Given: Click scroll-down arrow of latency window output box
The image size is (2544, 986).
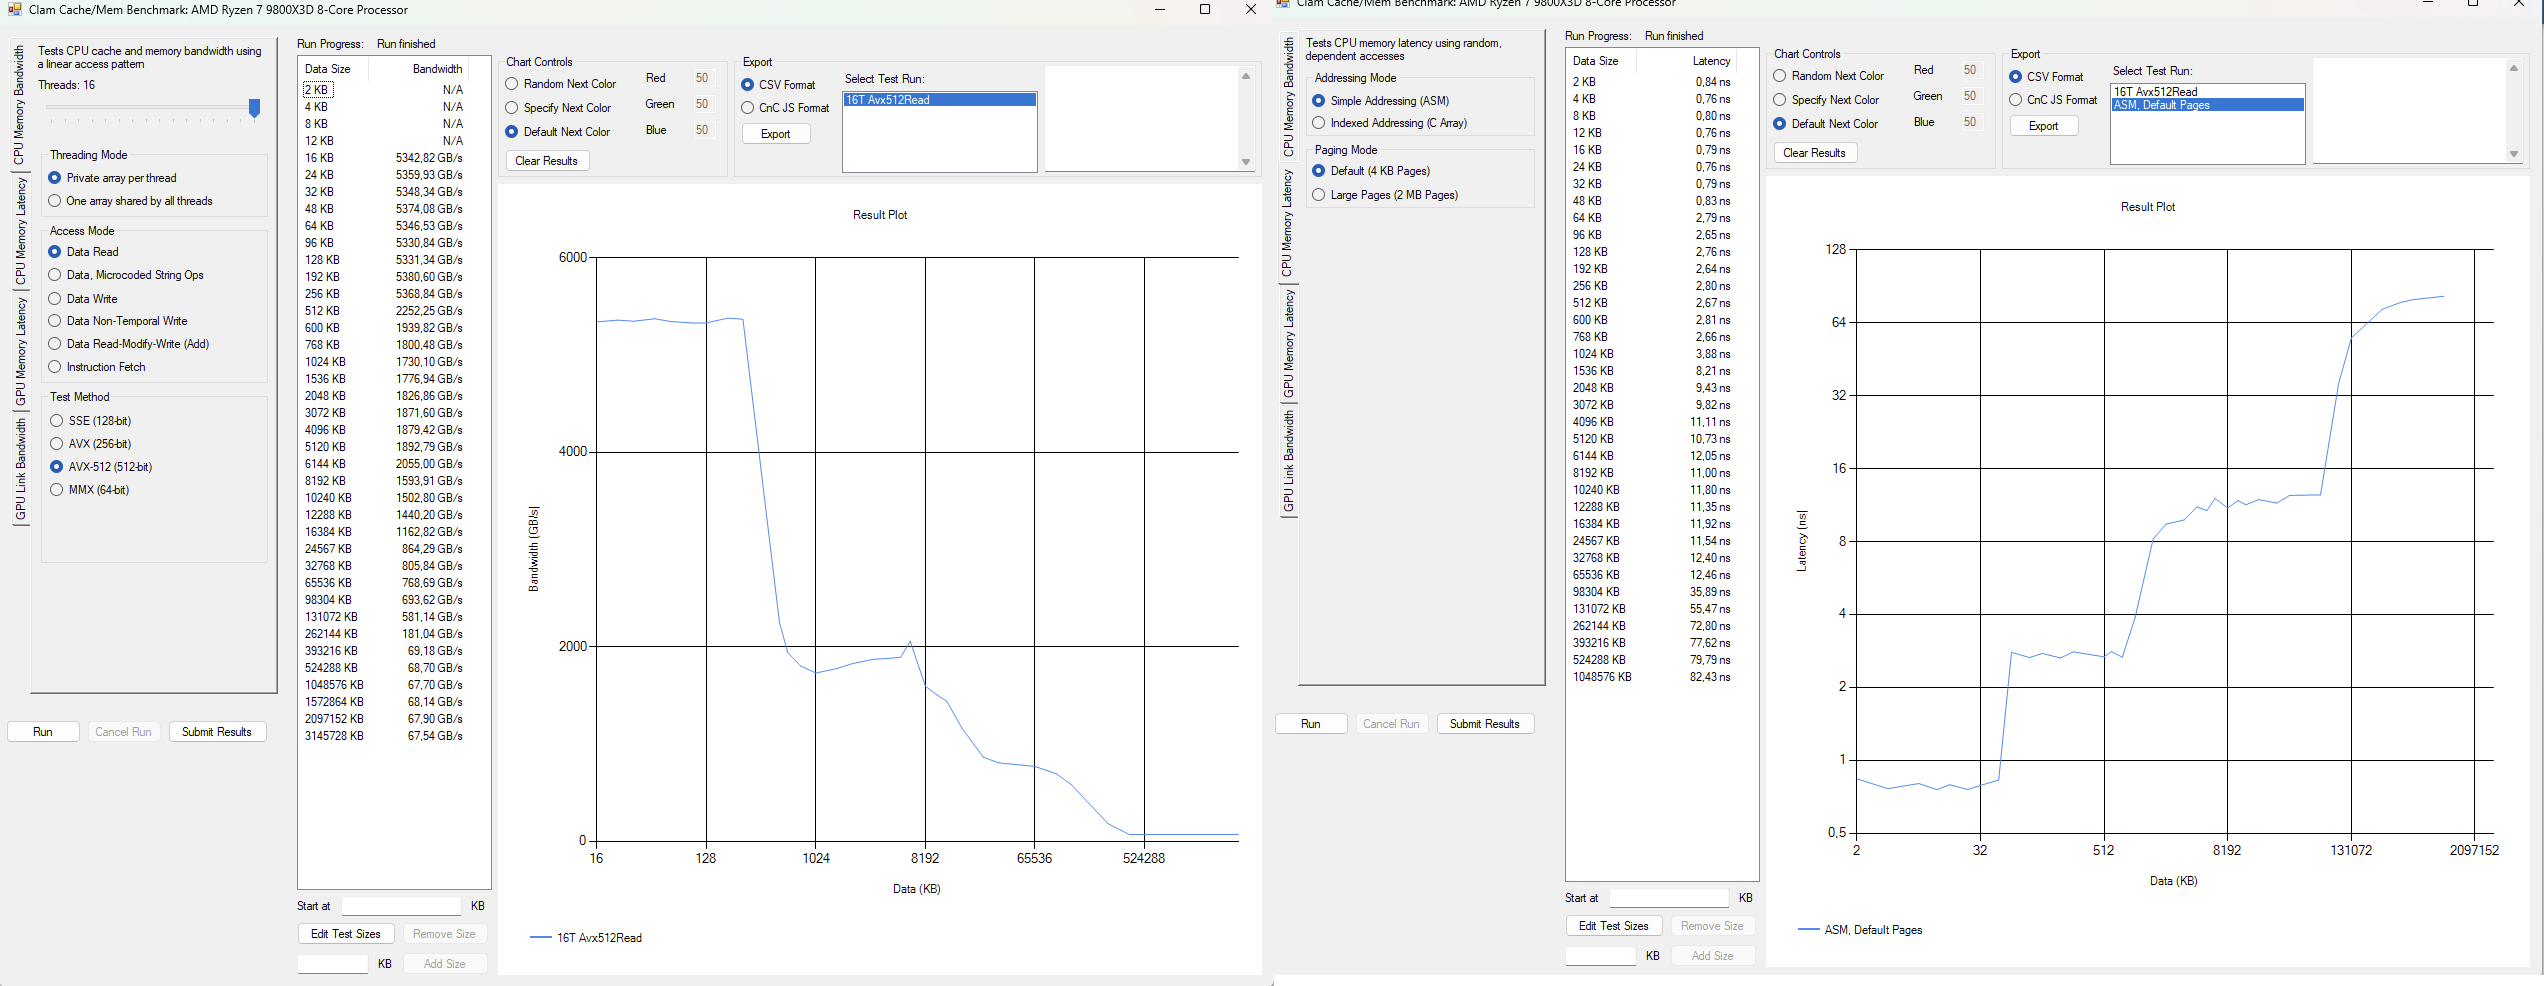Looking at the screenshot, I should tap(2514, 154).
